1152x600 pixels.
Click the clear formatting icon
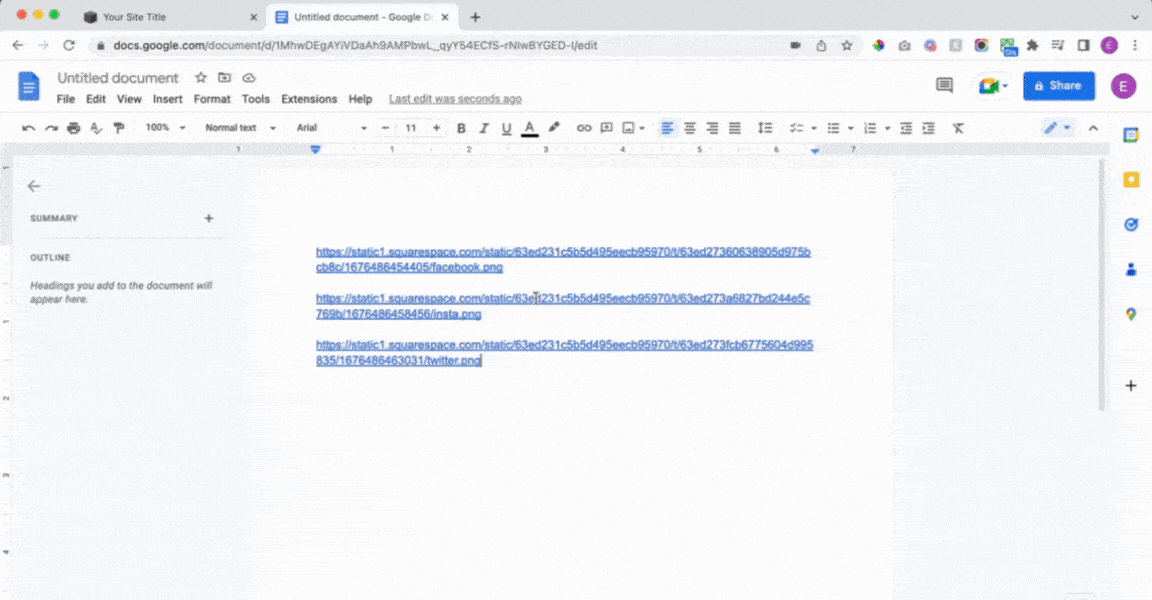coord(958,129)
